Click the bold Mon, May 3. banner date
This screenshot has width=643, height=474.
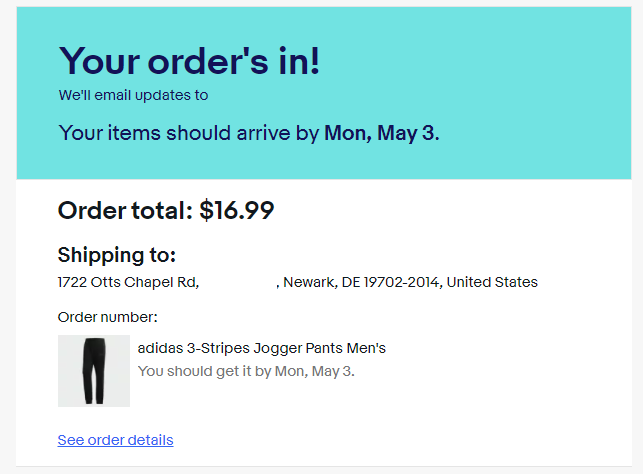382,133
